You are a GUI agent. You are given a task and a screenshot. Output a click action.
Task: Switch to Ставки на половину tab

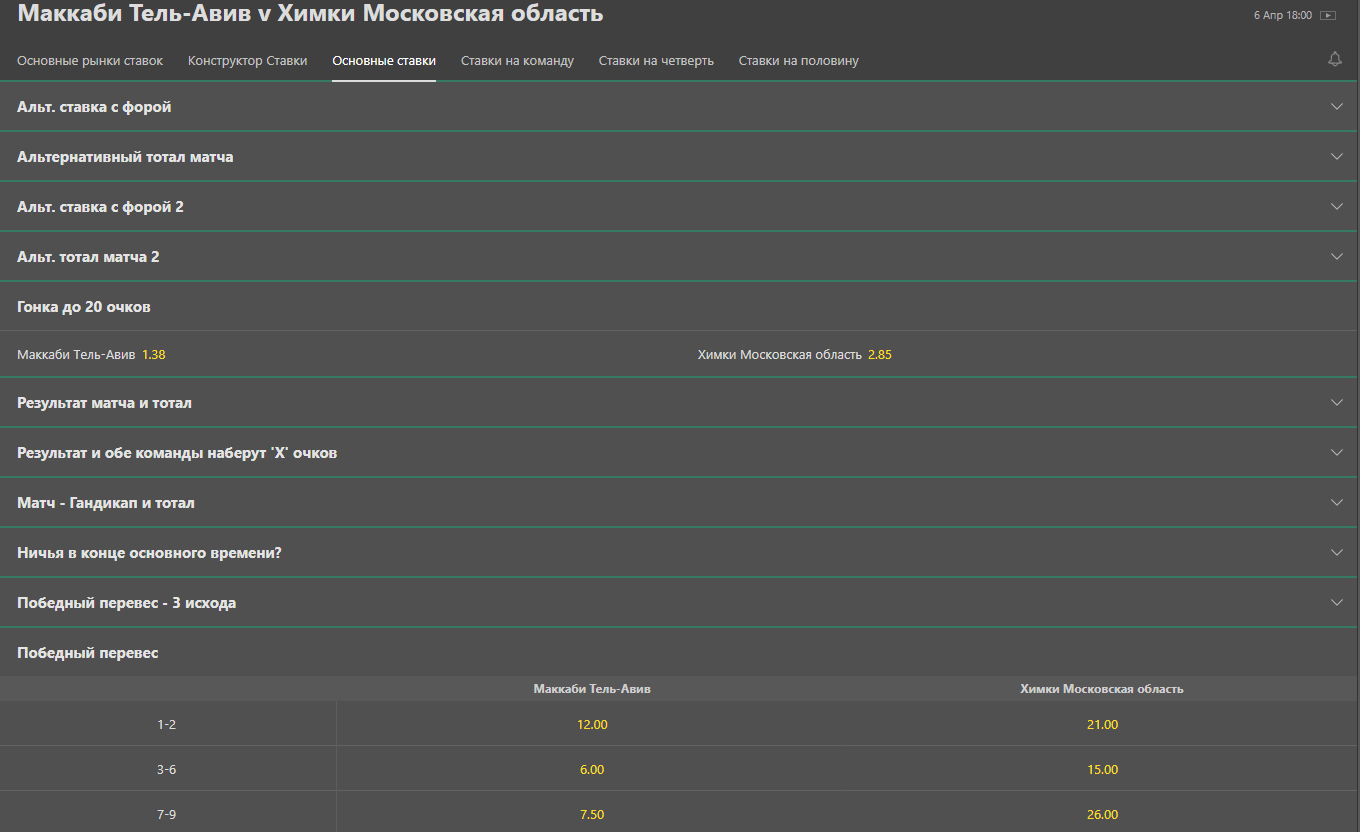coord(798,61)
